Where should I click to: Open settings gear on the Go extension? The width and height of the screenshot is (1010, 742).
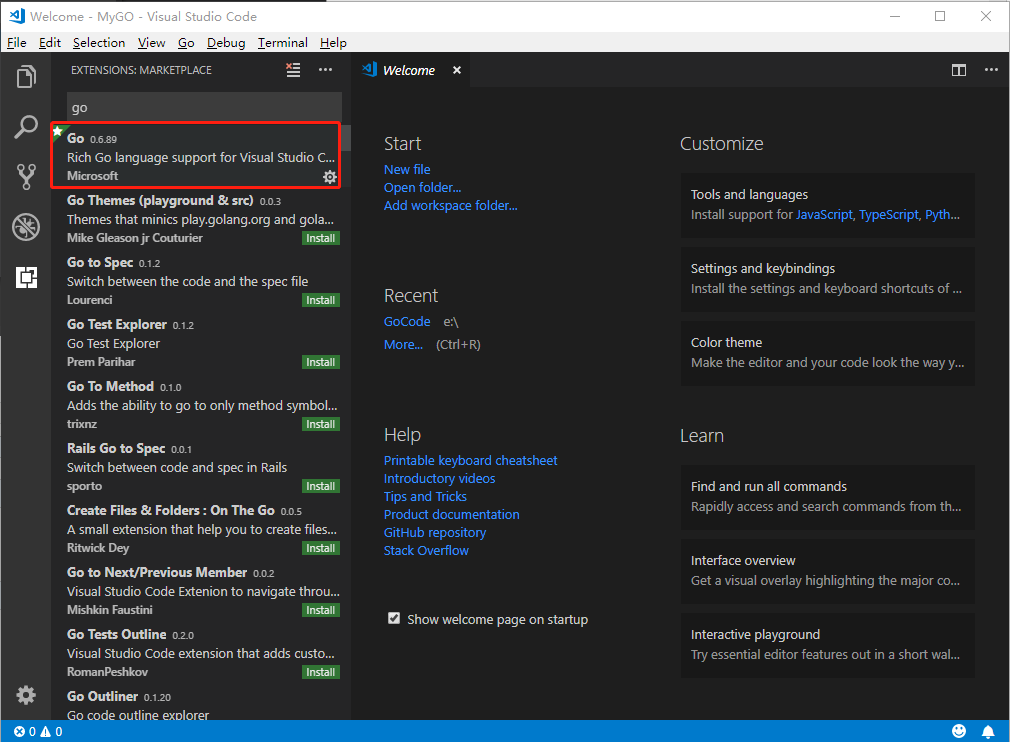(330, 176)
